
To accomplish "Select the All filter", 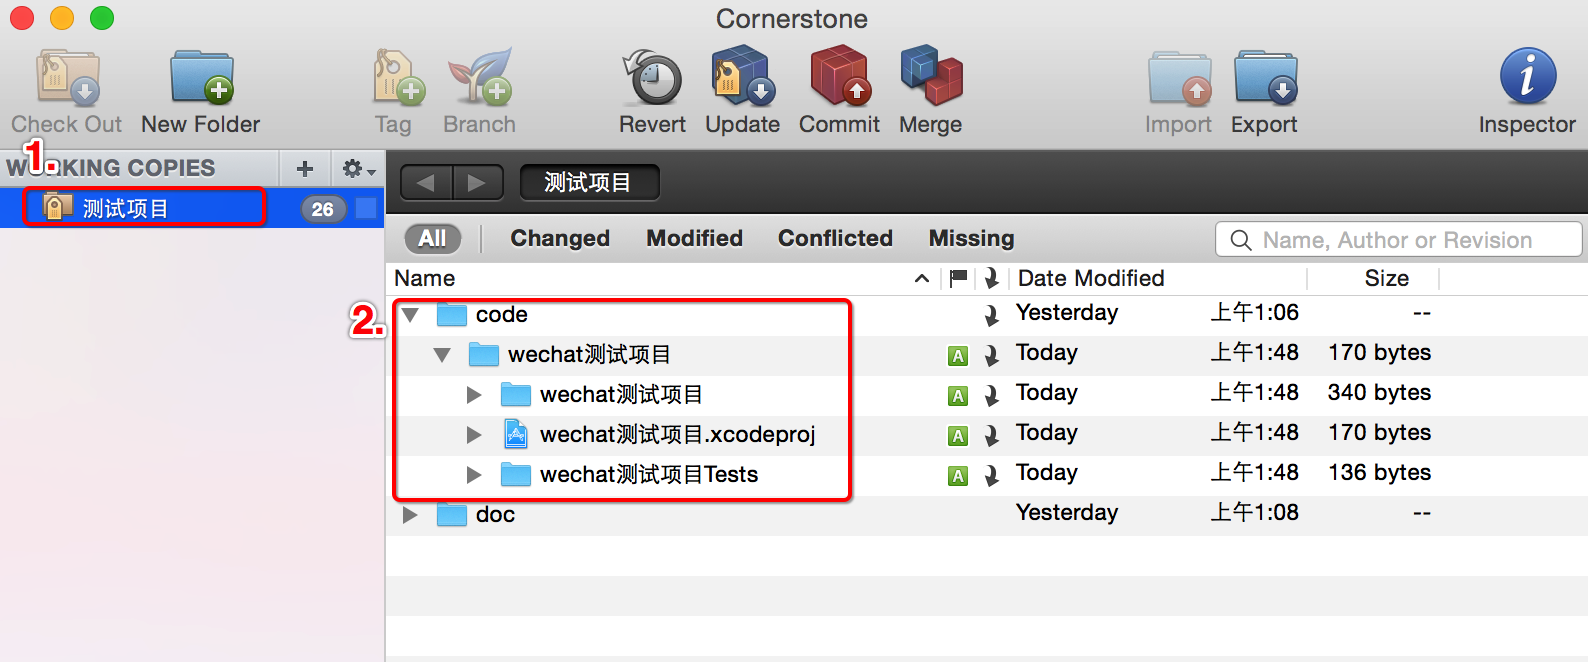I will 433,238.
